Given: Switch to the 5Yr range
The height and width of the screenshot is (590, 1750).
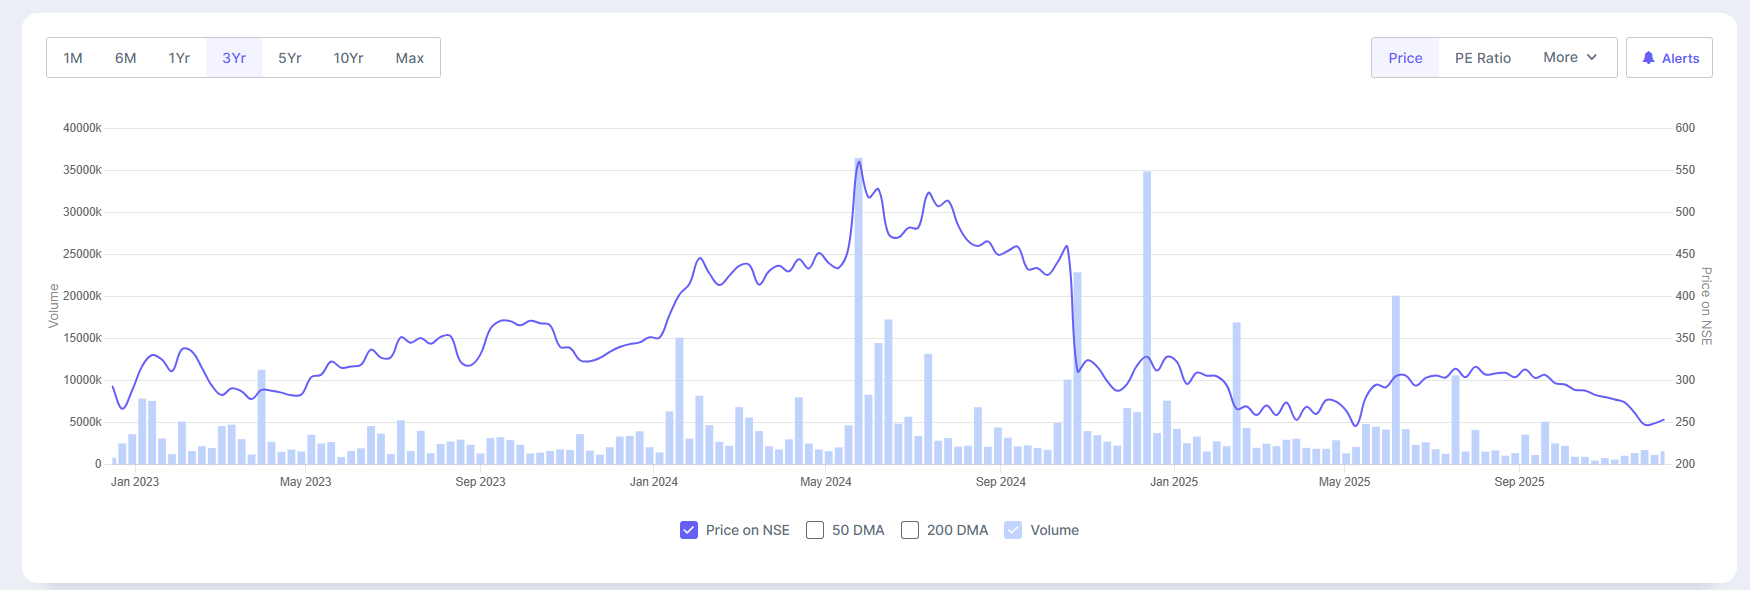Looking at the screenshot, I should pos(290,58).
